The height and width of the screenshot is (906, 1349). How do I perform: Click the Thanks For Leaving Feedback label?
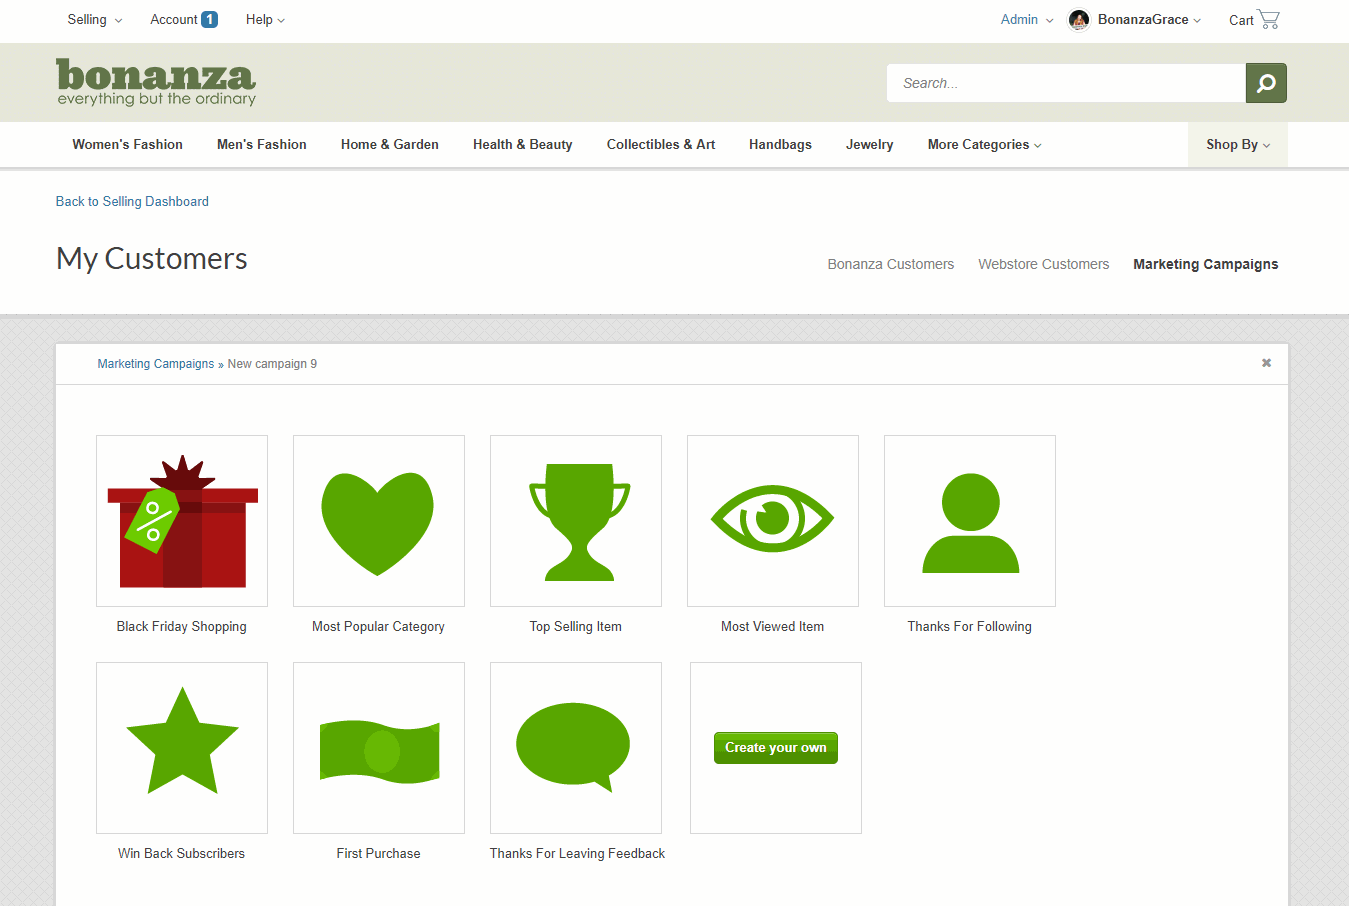(577, 853)
